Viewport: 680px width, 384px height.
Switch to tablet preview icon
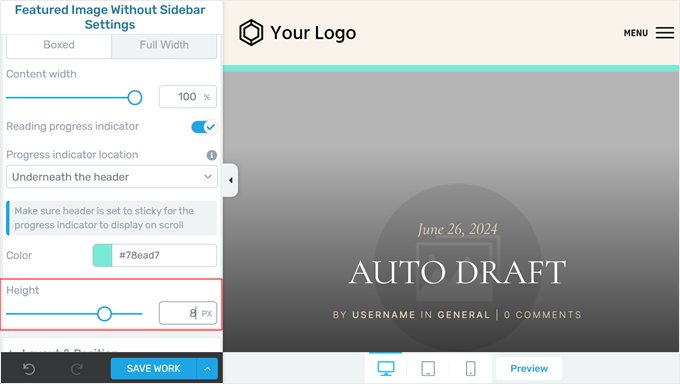click(428, 368)
